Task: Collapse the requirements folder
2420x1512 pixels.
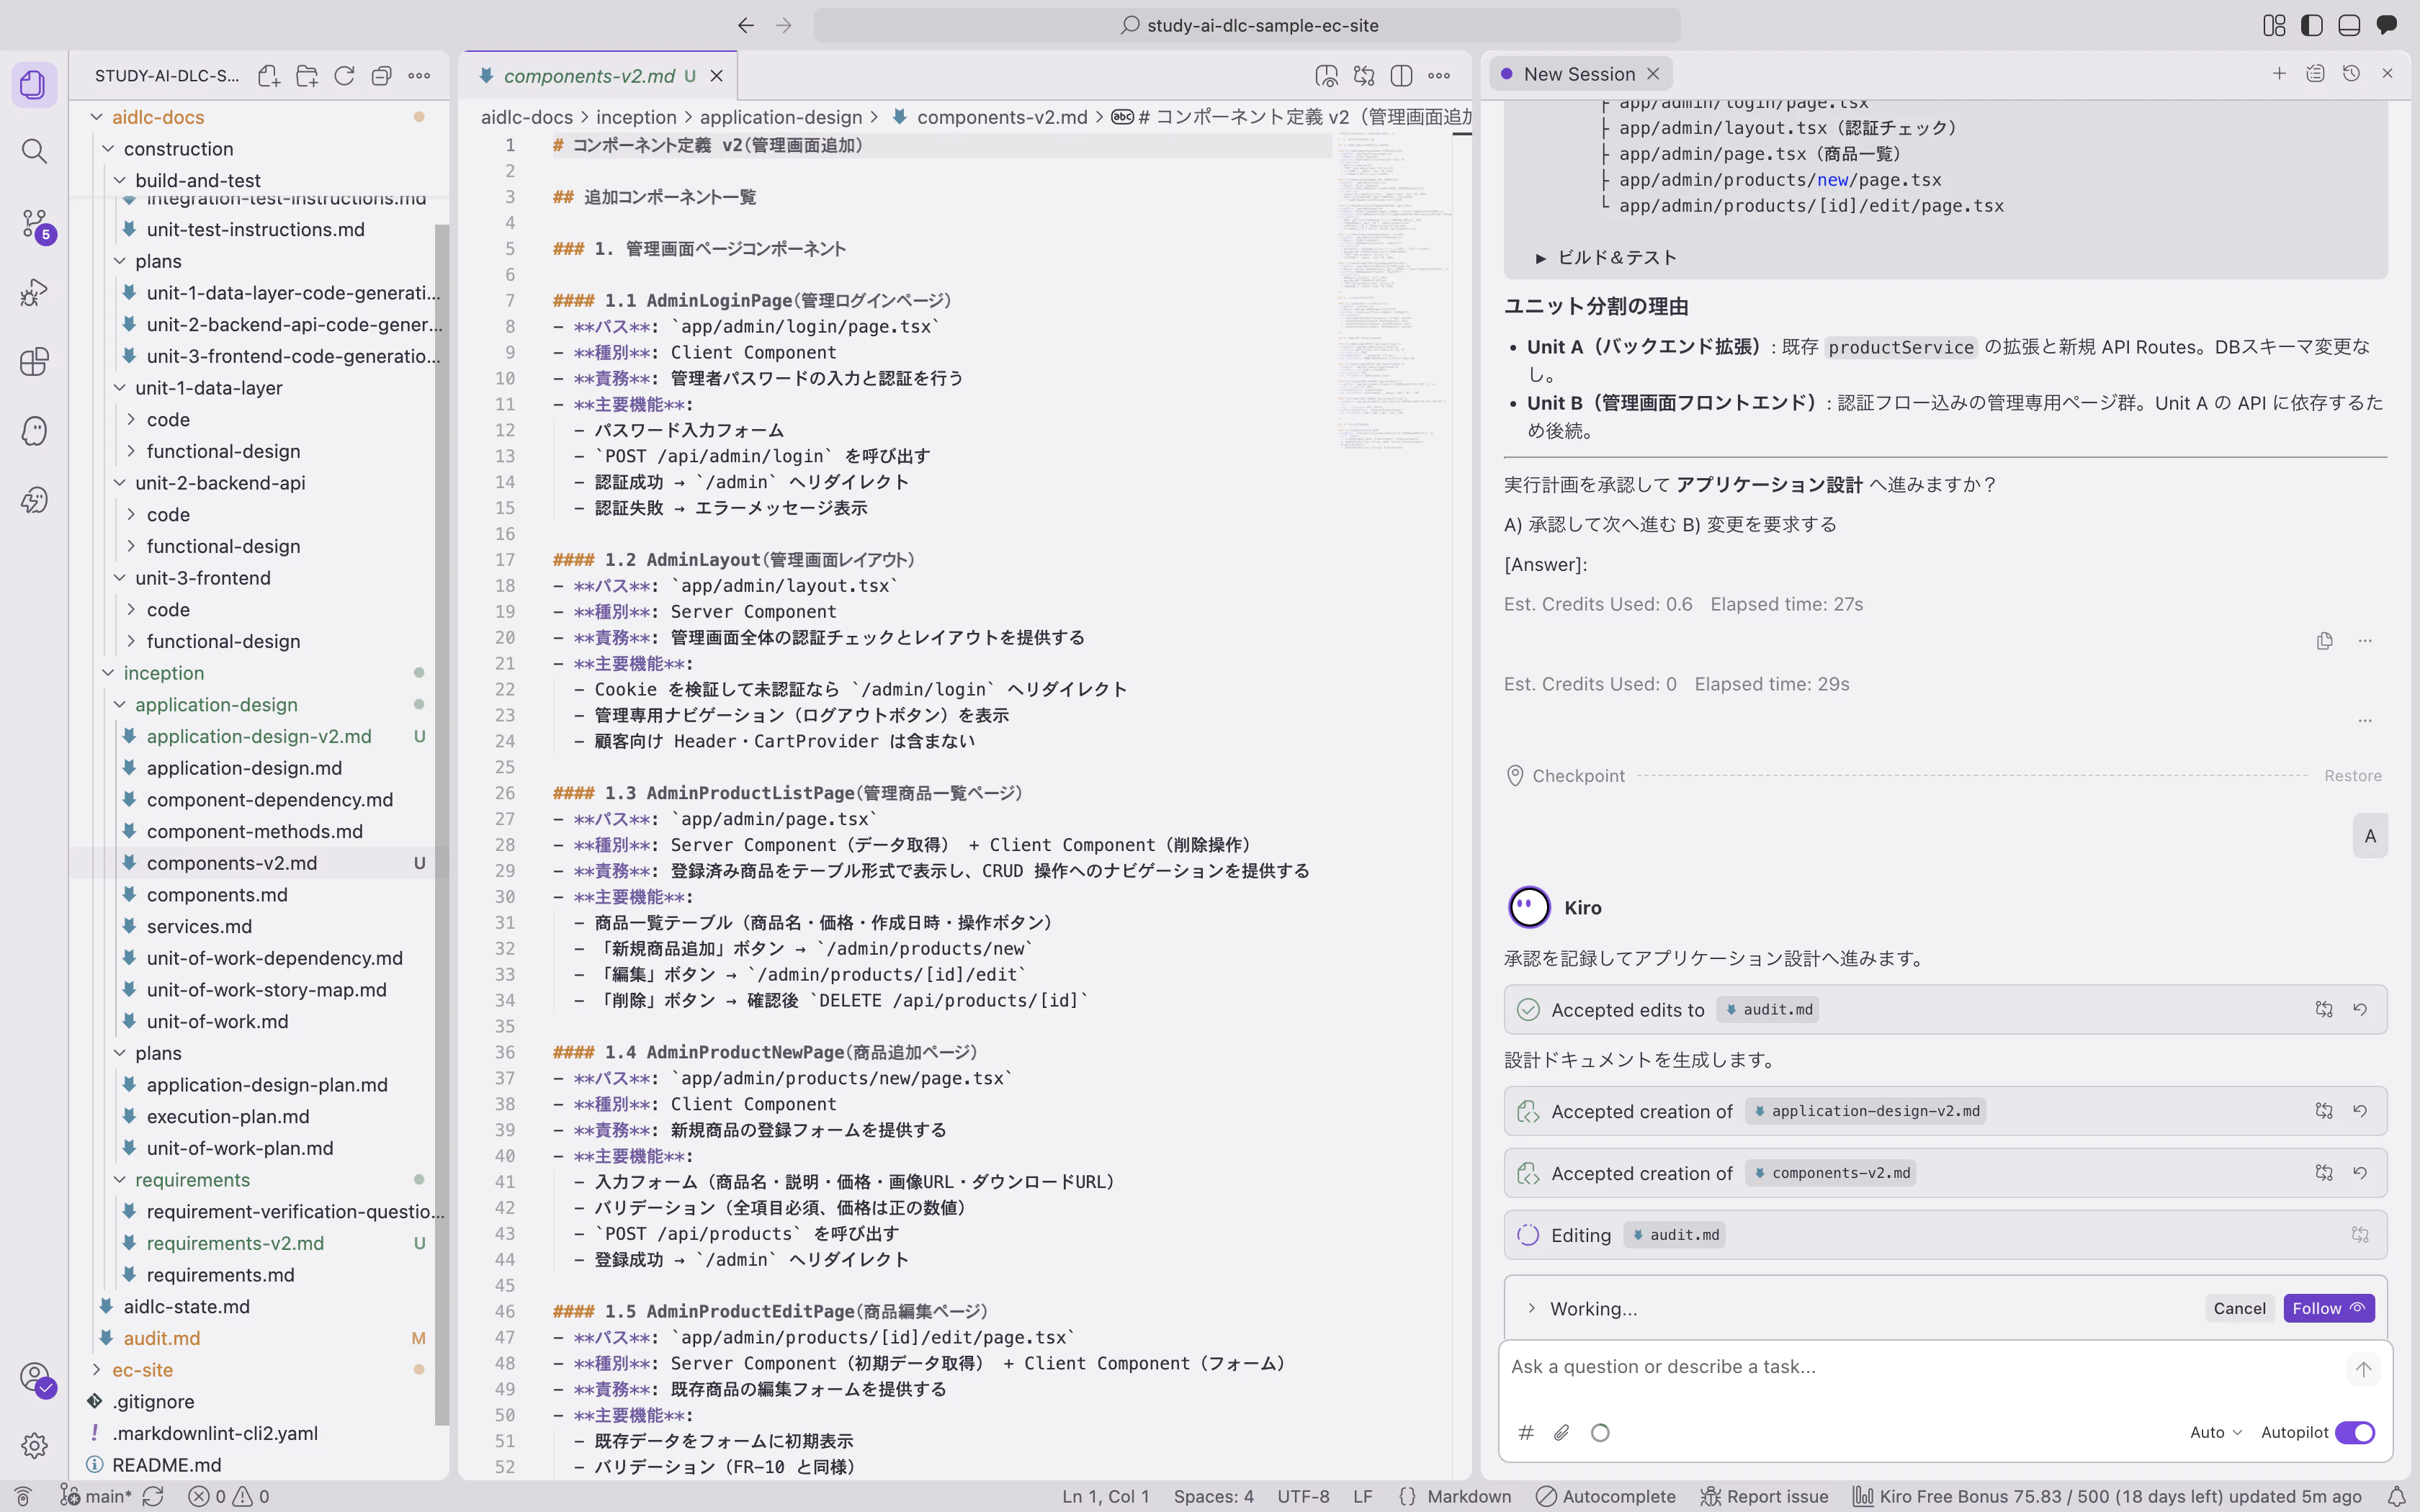Action: [120, 1180]
